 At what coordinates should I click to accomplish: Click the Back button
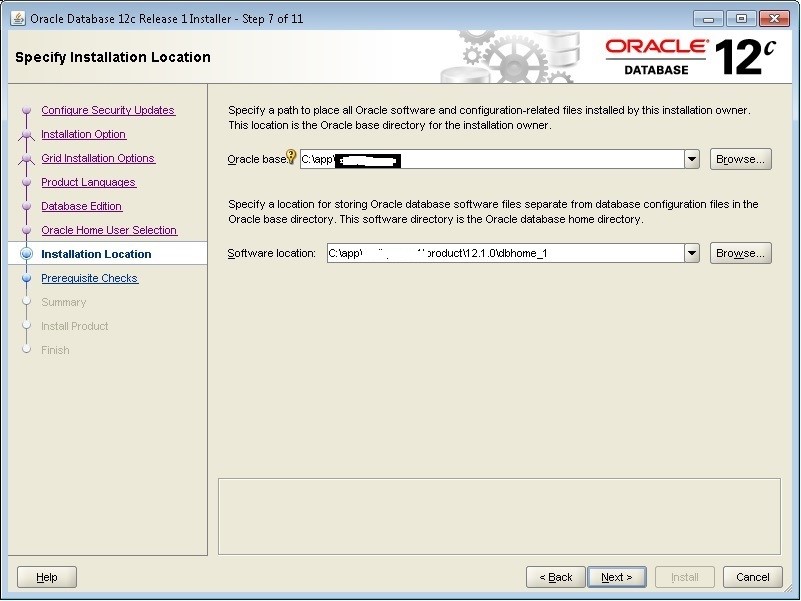[556, 577]
